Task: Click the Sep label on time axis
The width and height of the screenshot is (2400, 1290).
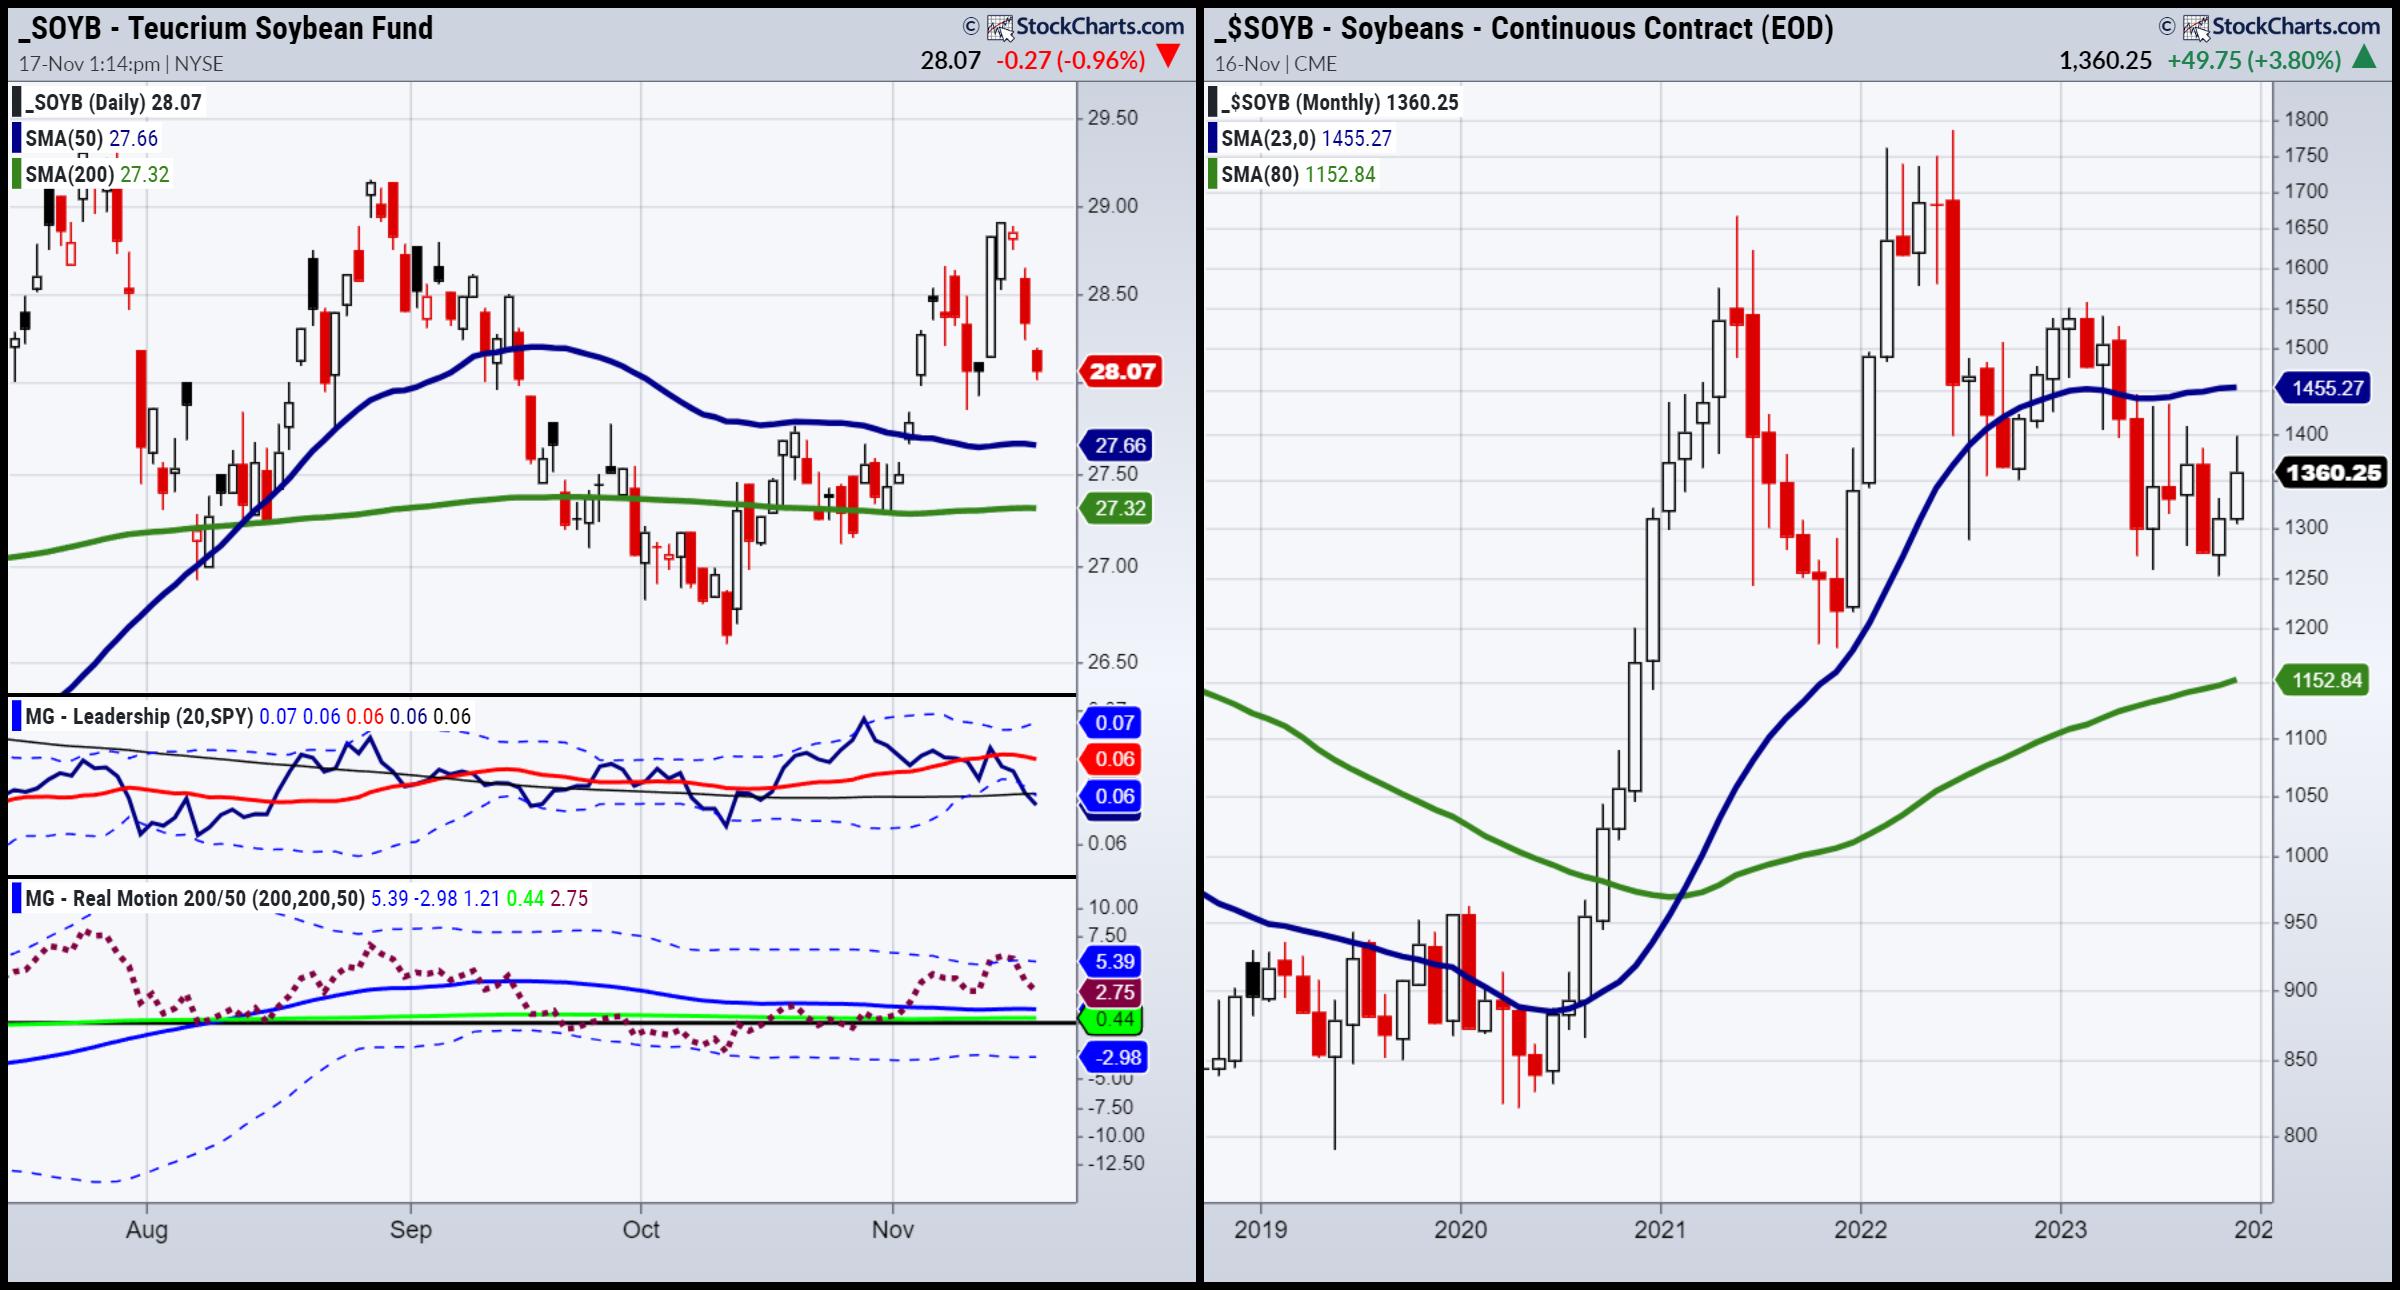Action: click(410, 1229)
